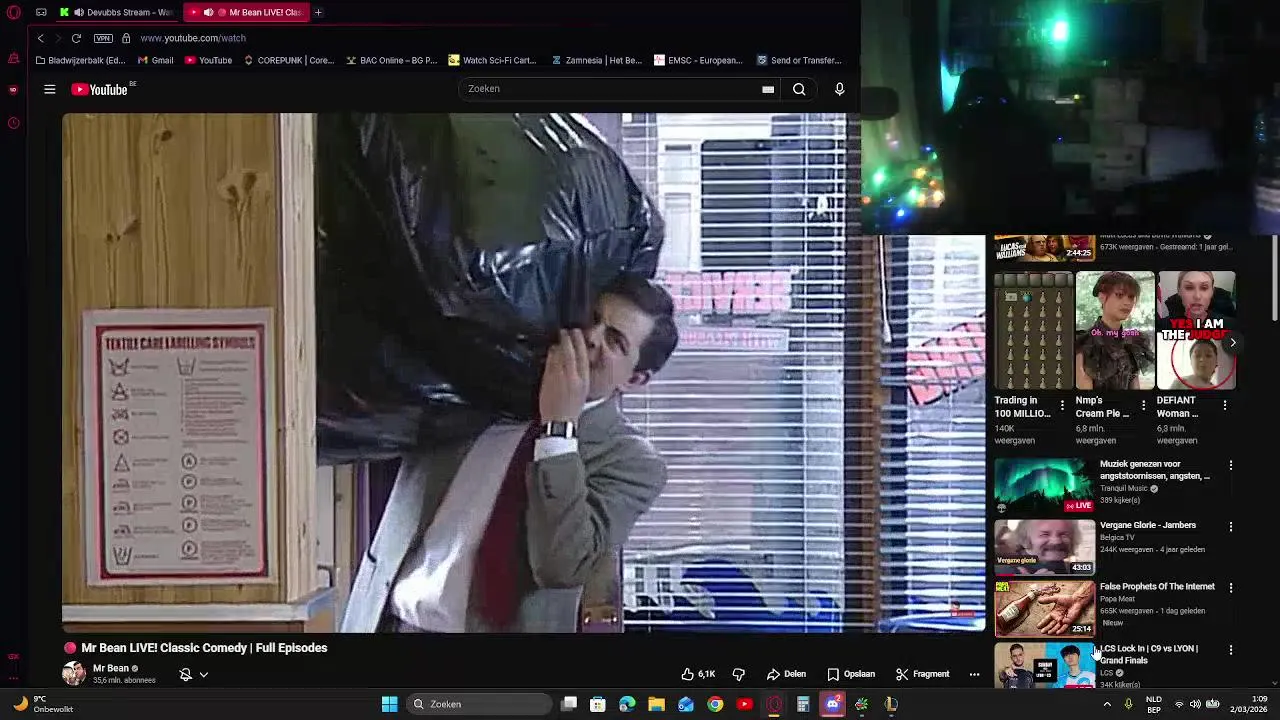
Task: Open options for Trading in 100 MILLIO... short
Action: pos(1062,405)
